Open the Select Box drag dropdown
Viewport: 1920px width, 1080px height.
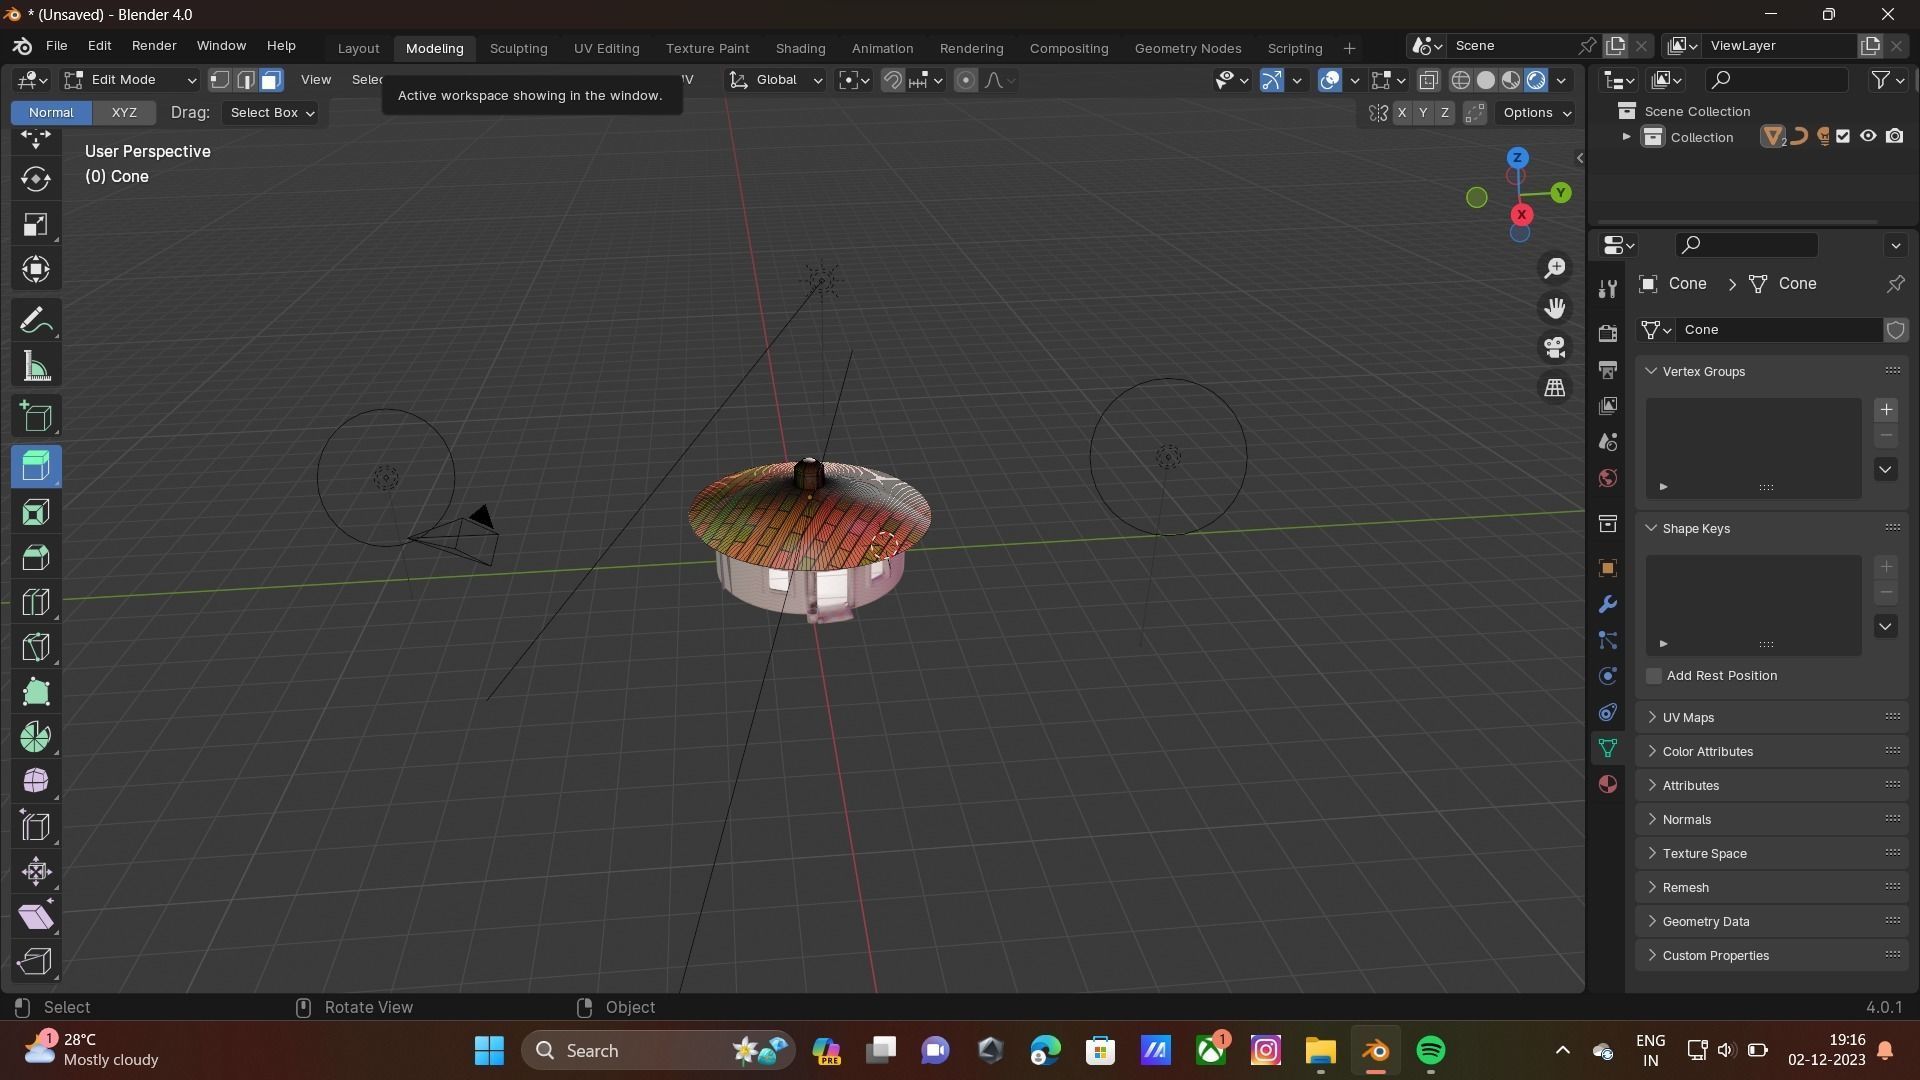[271, 113]
